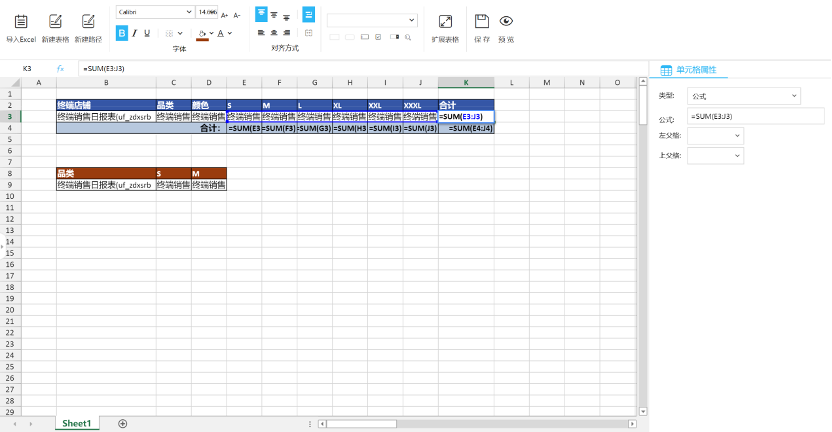Click the 新建表格 new table icon
Screen dimensions: 832x432
point(56,21)
